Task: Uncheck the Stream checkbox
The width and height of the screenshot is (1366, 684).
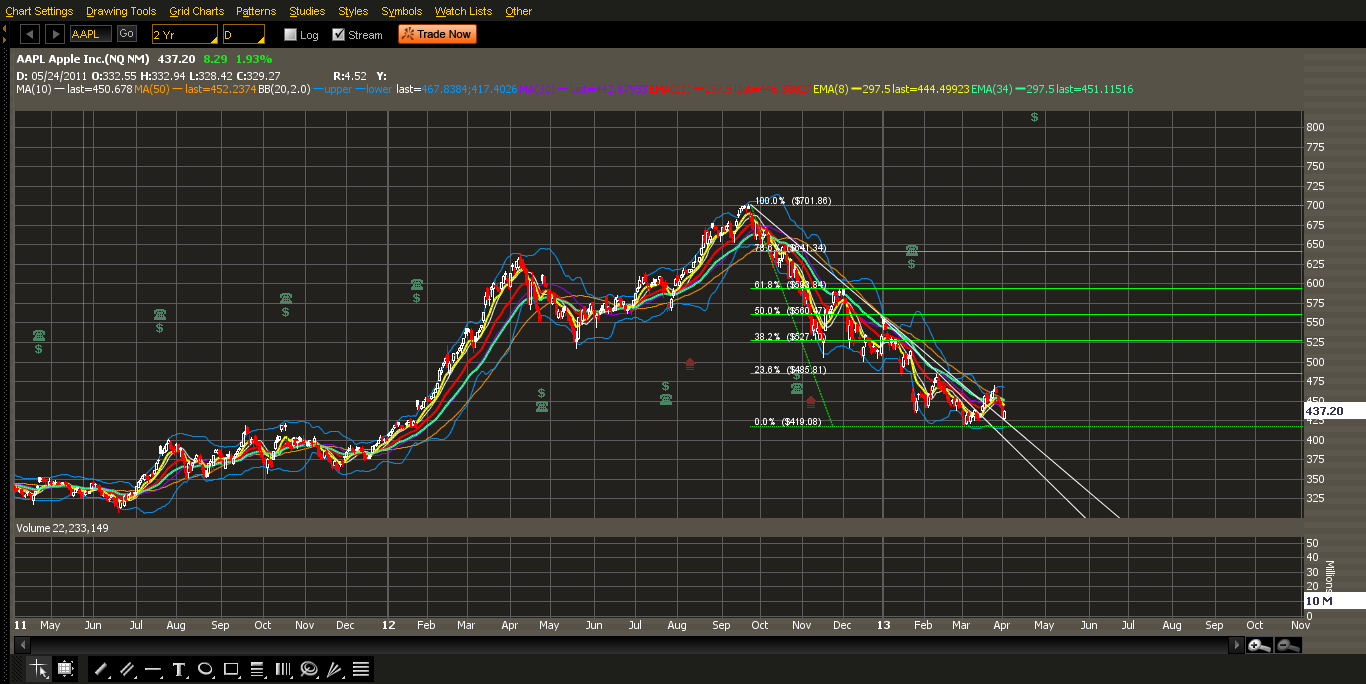Action: pyautogui.click(x=339, y=35)
